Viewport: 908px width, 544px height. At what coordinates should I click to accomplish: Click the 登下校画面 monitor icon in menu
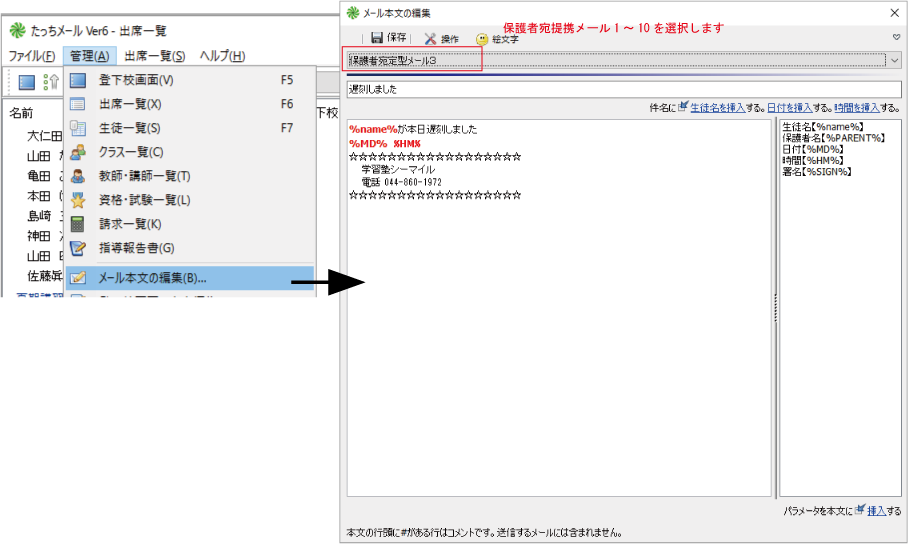coord(78,80)
